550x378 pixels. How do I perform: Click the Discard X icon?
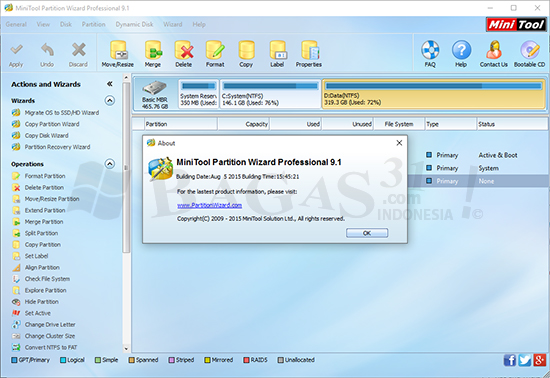(x=78, y=50)
